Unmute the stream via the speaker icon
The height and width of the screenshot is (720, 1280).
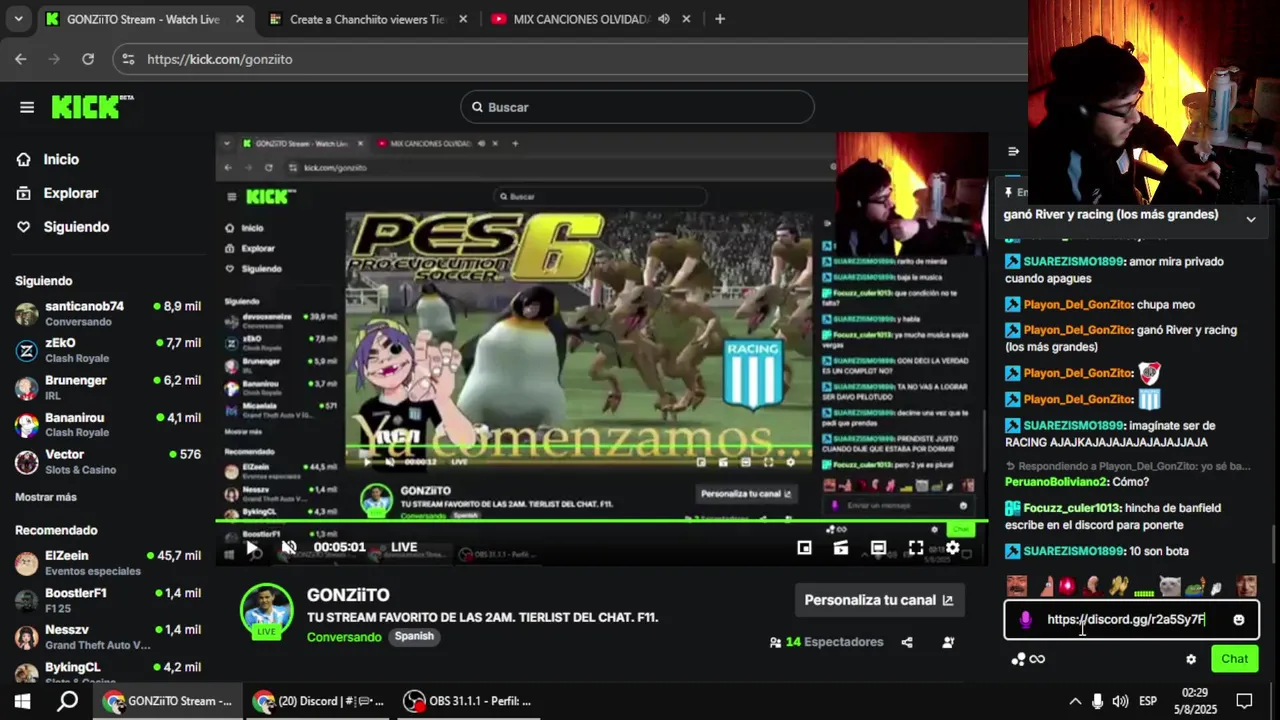click(x=289, y=547)
